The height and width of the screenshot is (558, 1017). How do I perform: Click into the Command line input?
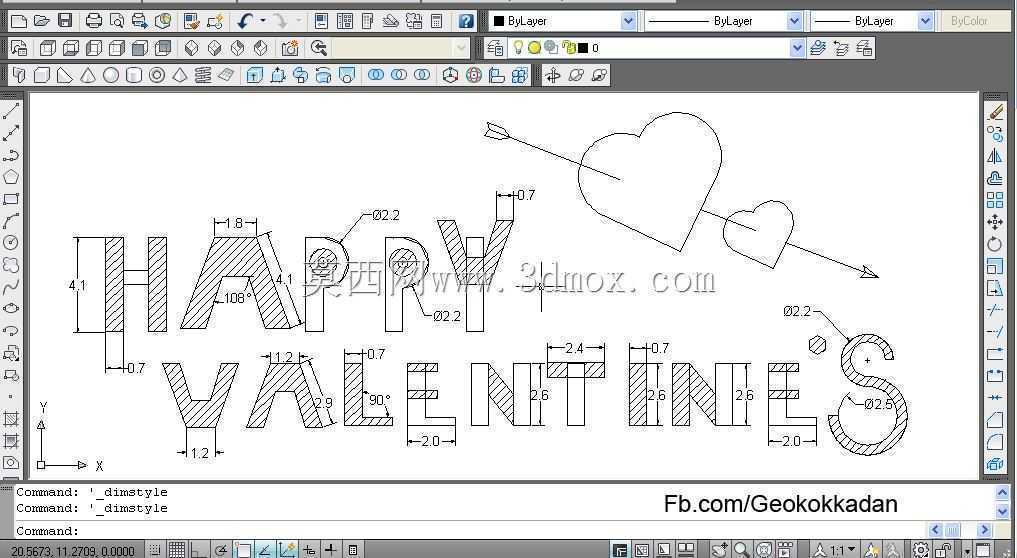(470, 531)
